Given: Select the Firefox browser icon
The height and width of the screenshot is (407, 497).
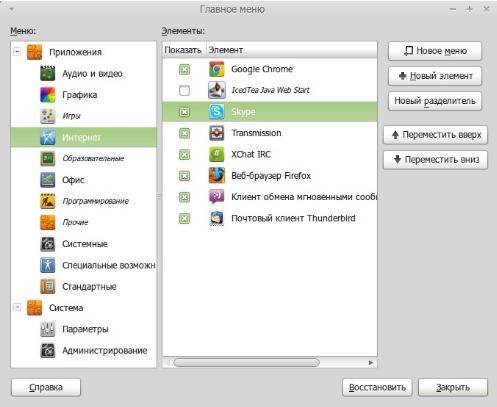Looking at the screenshot, I should click(217, 176).
